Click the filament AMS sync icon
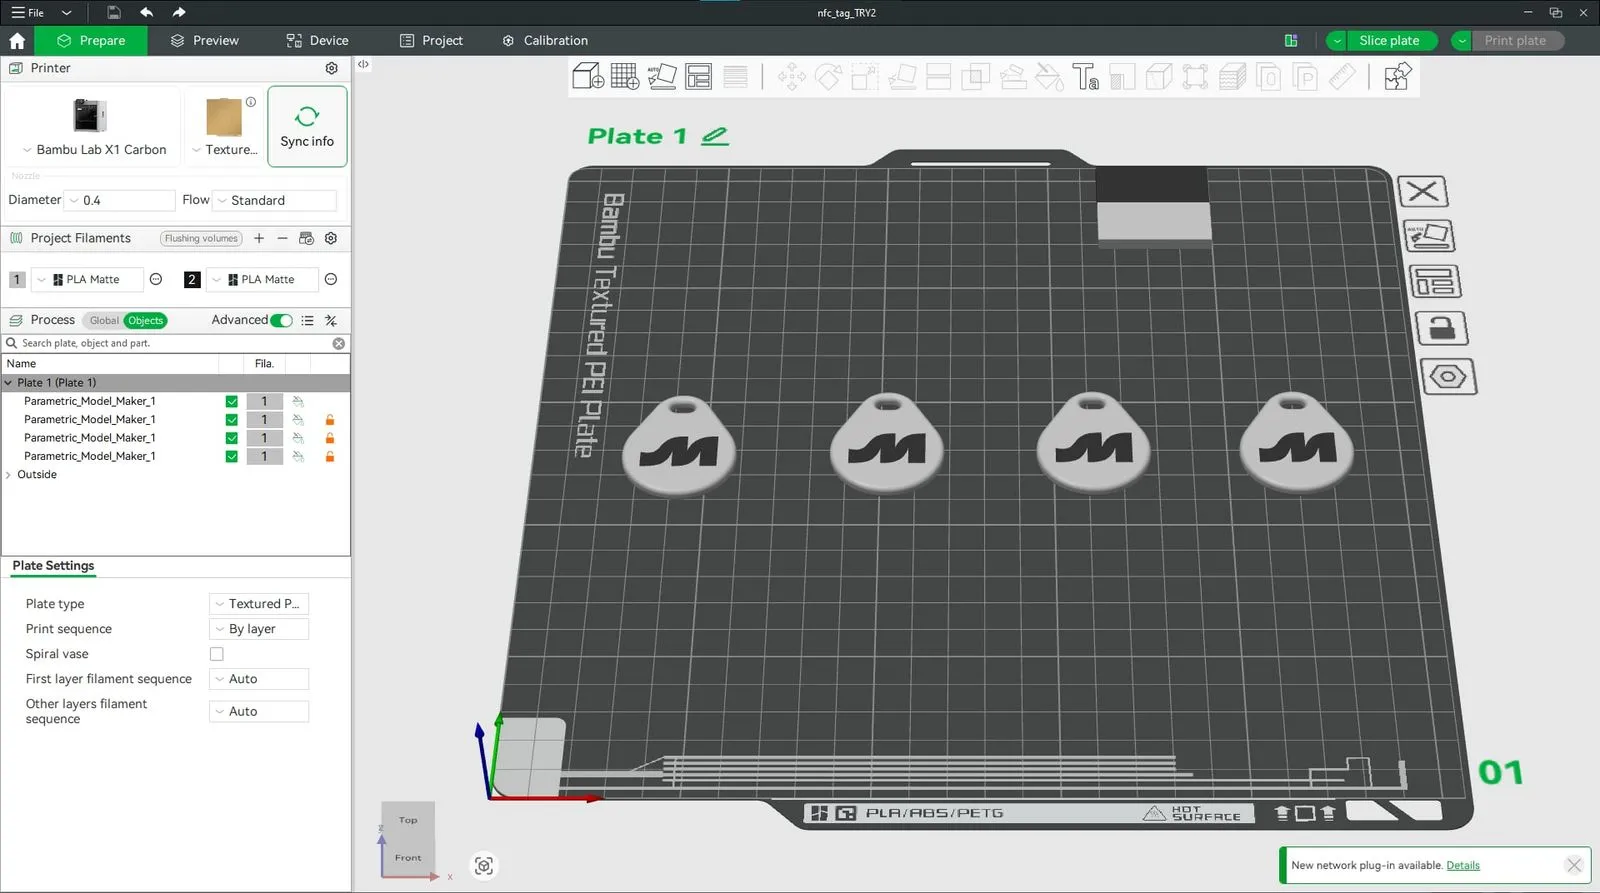This screenshot has height=893, width=1600. coord(306,238)
